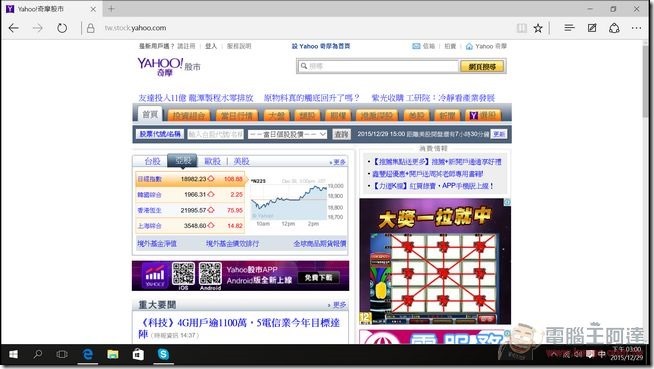654x369 pixels.
Task: Switch to the 美股 market tab
Action: tap(241, 161)
